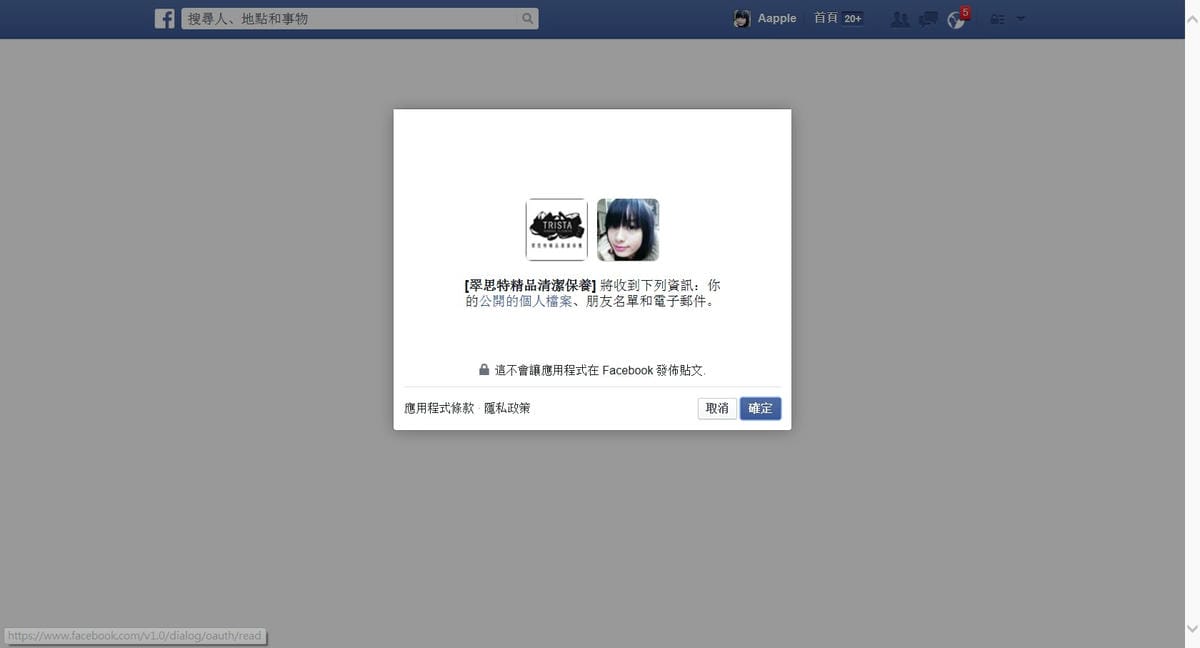Viewport: 1200px width, 648px height.
Task: Open Aapple profile avatar in the top bar
Action: 742,18
